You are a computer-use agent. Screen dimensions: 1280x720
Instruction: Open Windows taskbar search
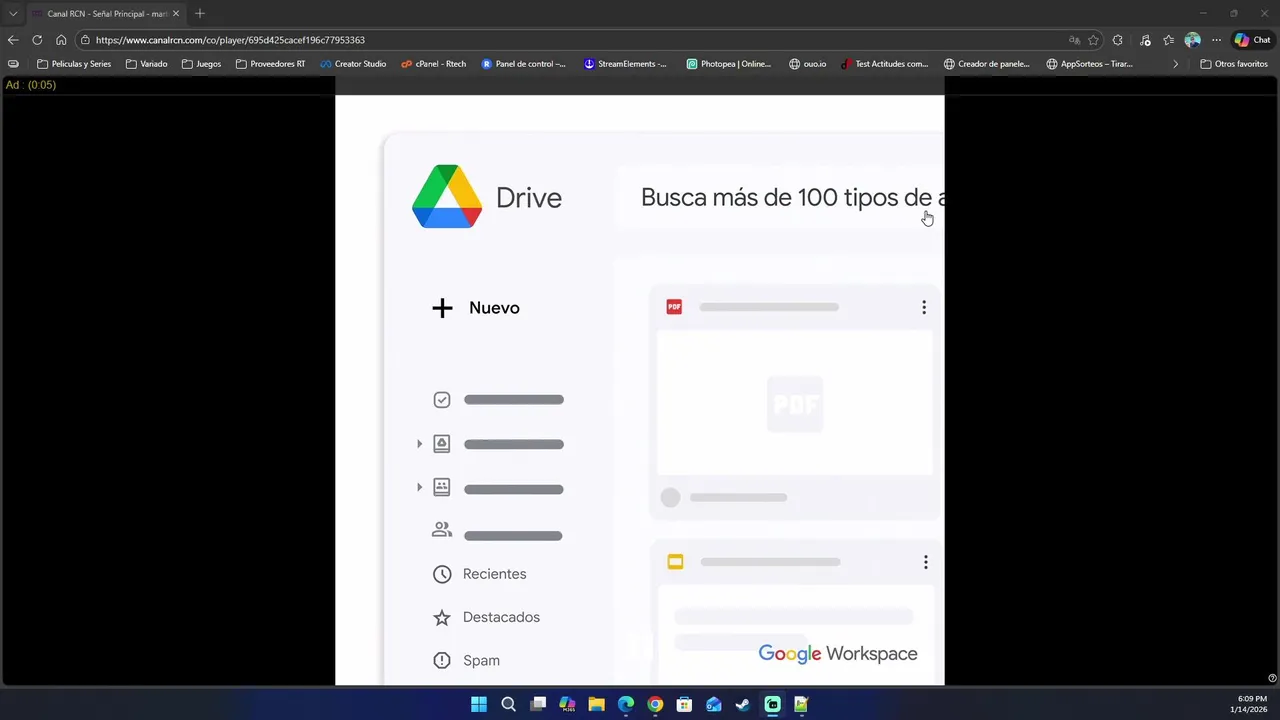(508, 704)
